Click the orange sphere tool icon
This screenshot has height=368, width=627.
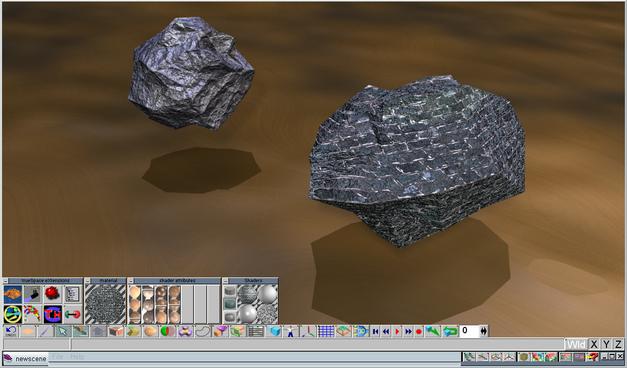click(150, 331)
